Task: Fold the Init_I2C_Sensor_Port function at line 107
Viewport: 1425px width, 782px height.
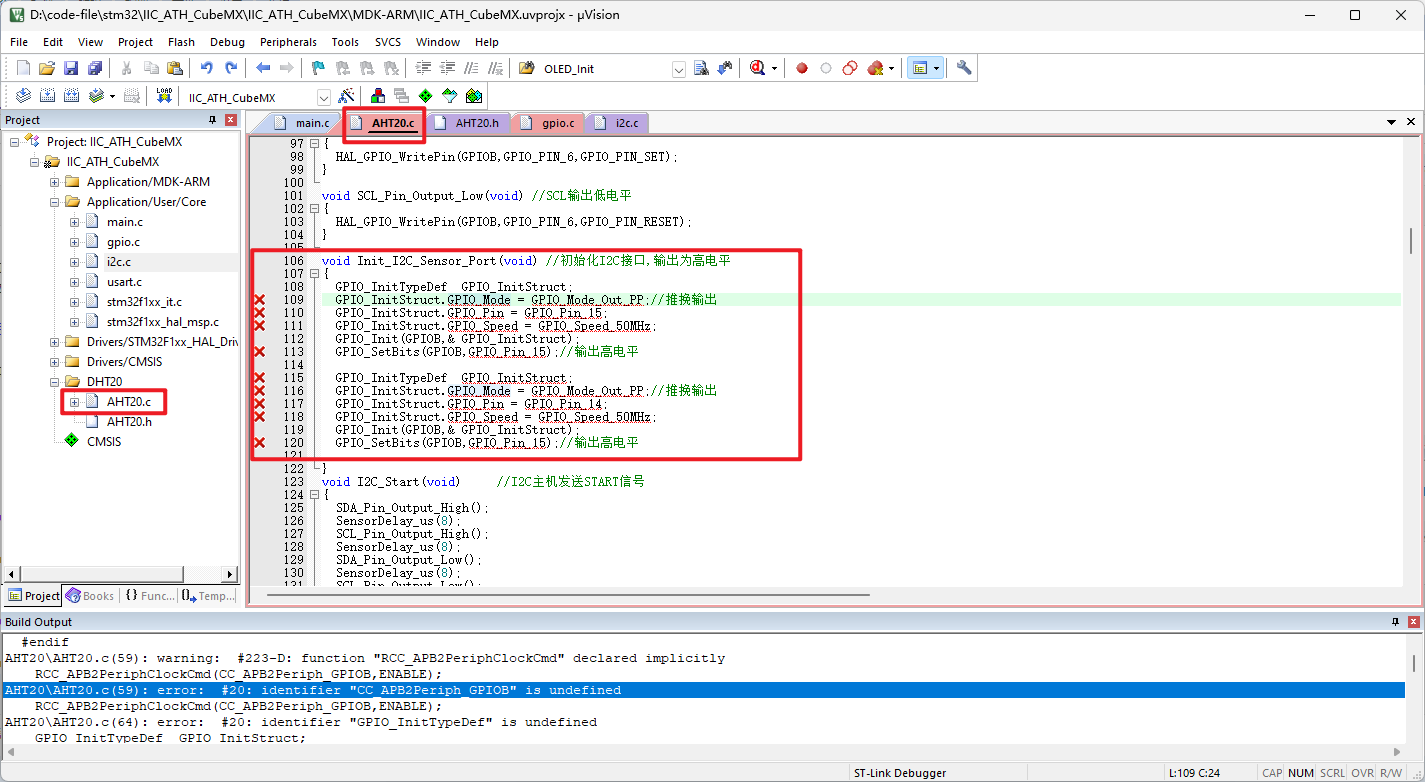Action: click(315, 274)
